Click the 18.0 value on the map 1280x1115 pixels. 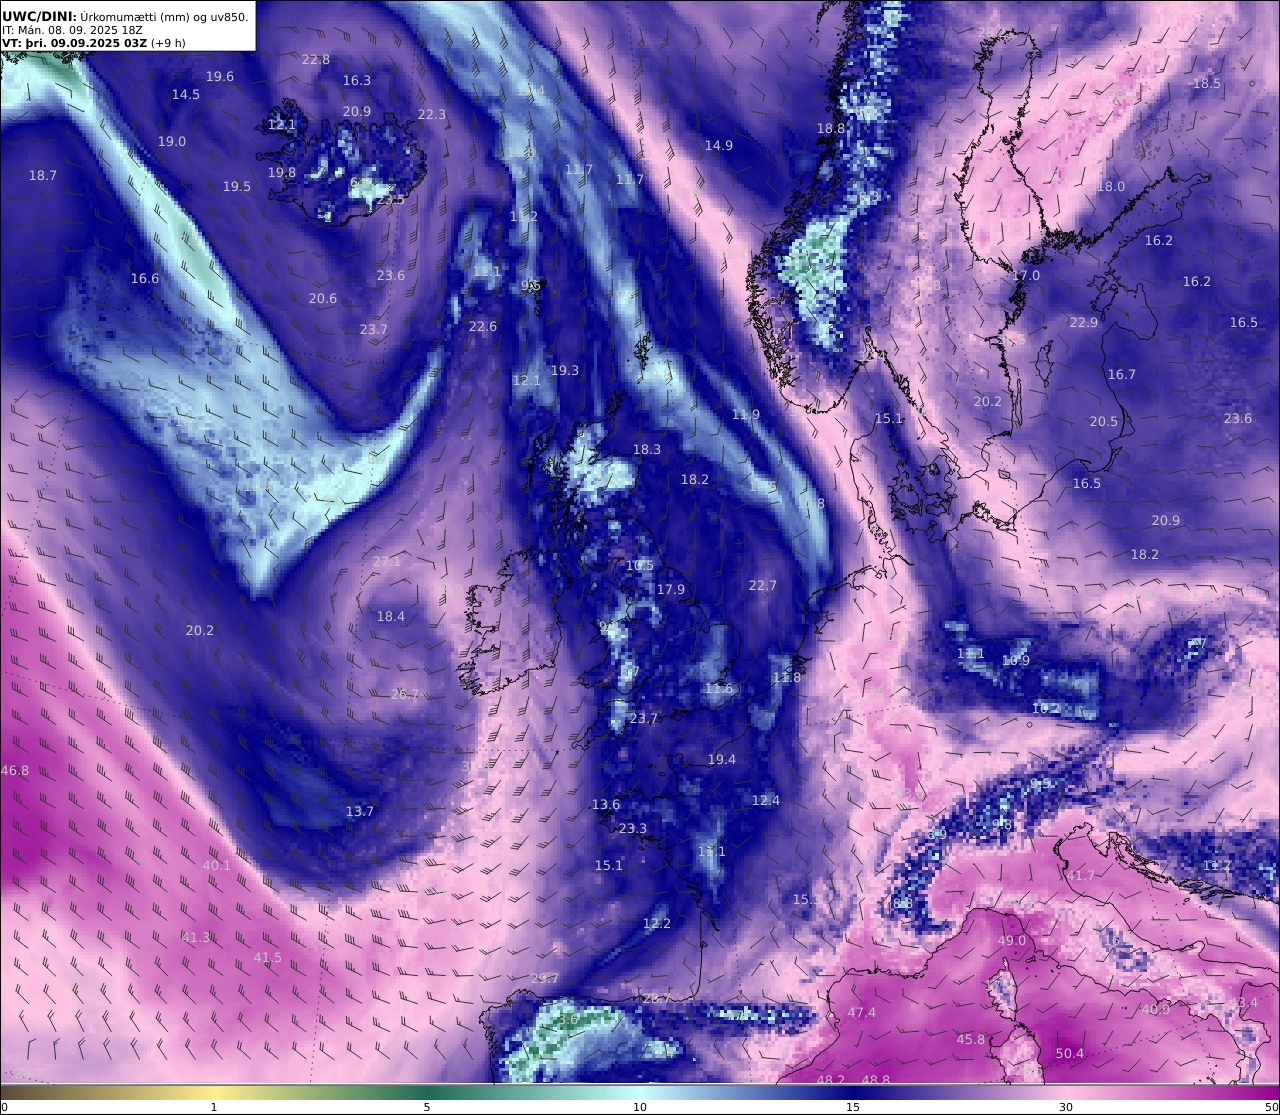click(x=1111, y=186)
